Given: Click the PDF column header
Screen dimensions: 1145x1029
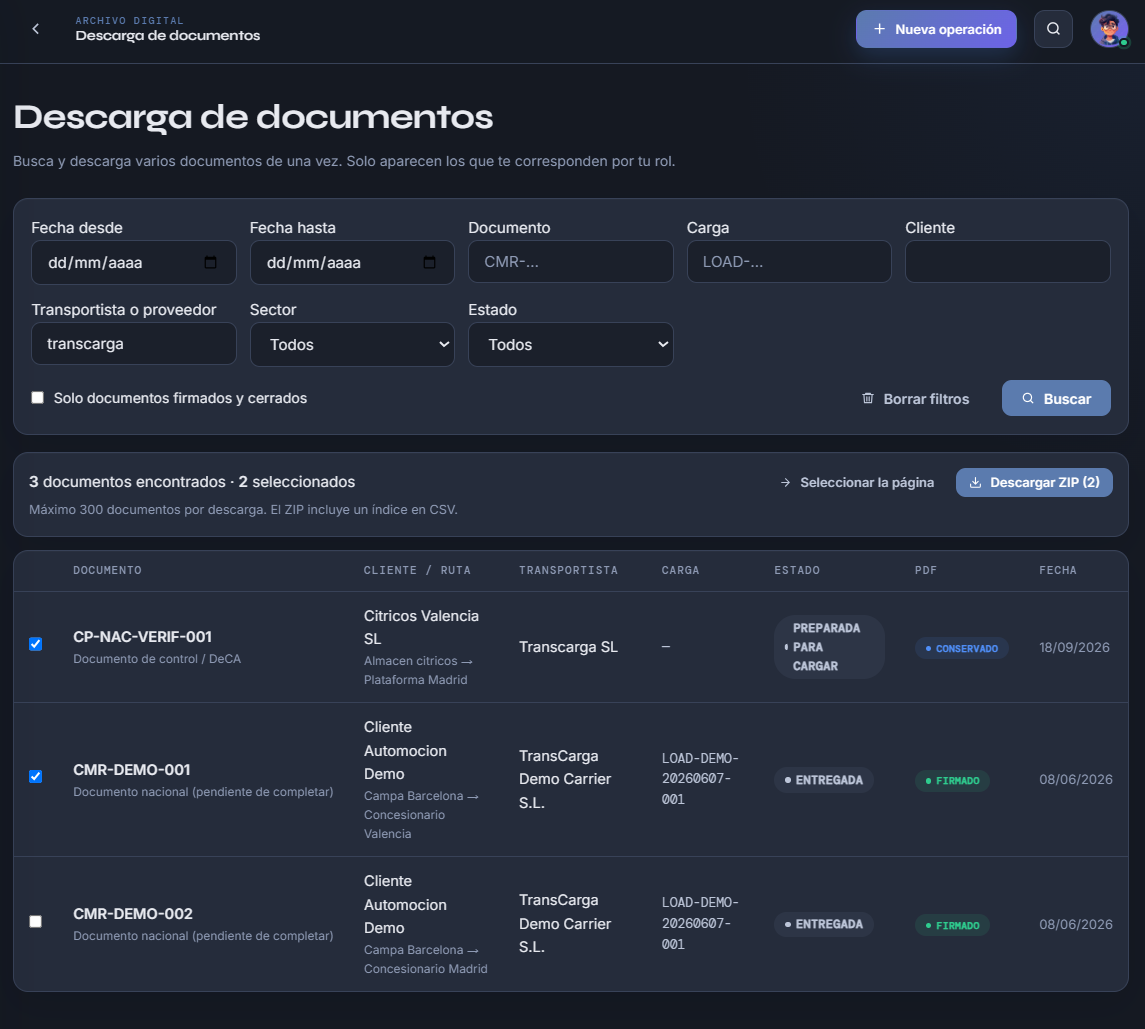Looking at the screenshot, I should [925, 570].
